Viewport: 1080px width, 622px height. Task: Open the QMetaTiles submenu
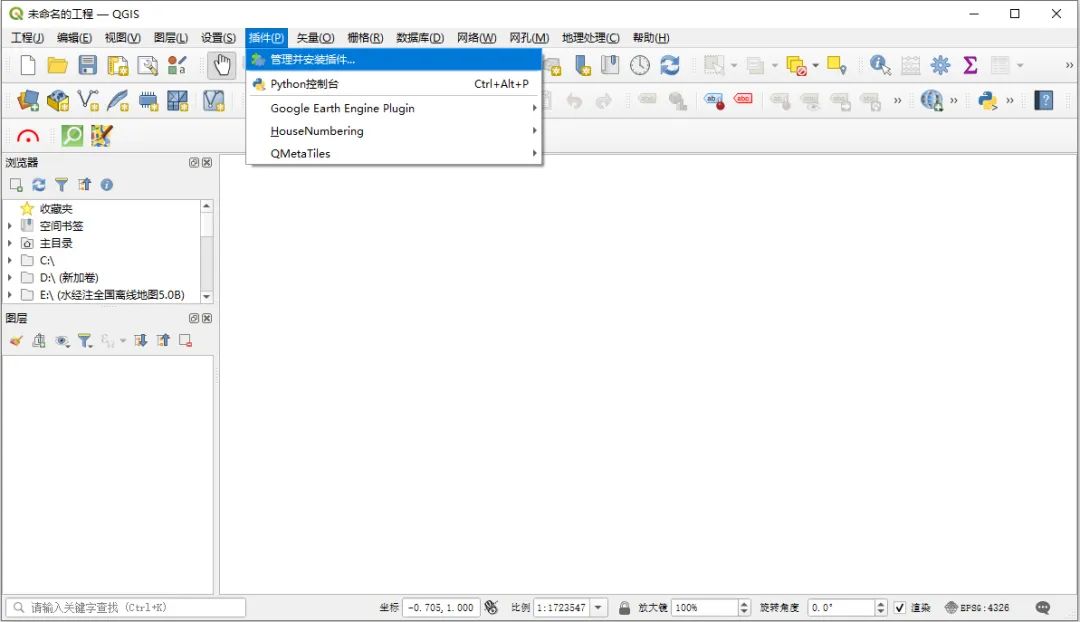click(394, 154)
